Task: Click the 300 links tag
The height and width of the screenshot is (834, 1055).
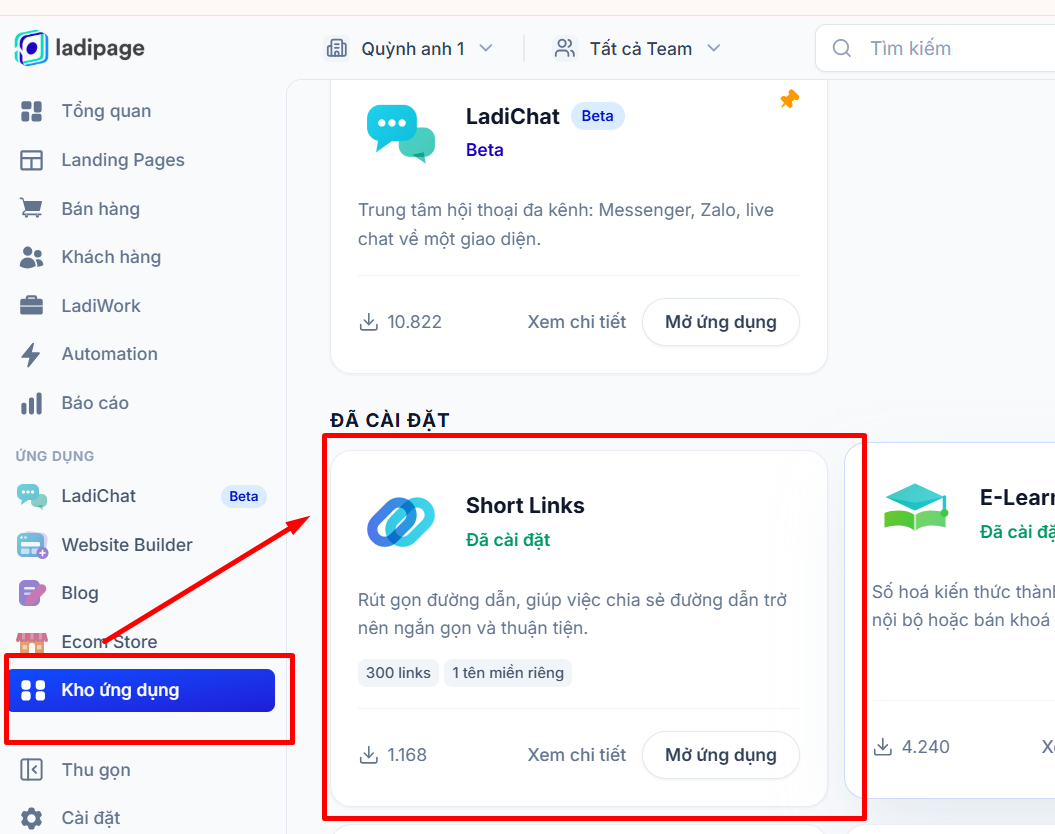Action: [398, 673]
